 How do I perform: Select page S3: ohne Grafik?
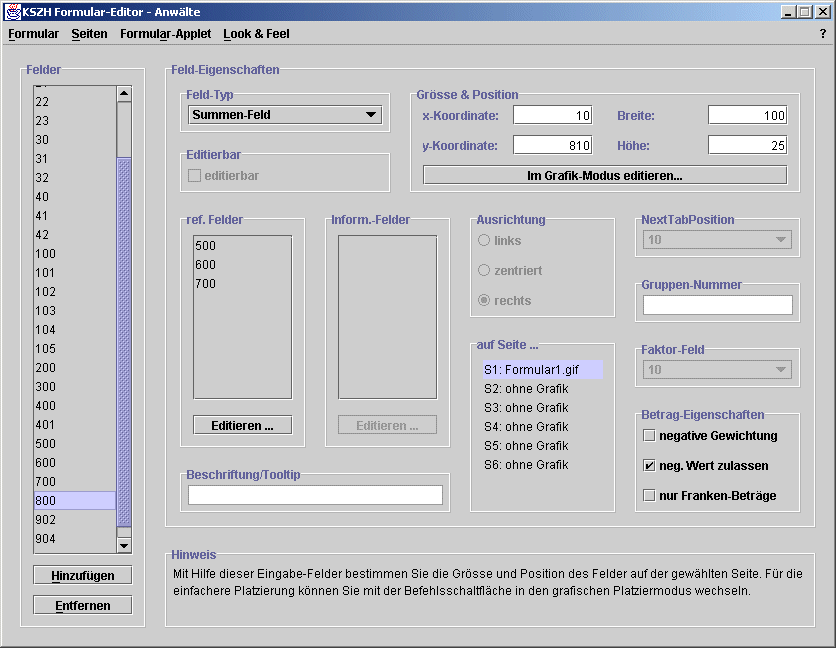[543, 407]
